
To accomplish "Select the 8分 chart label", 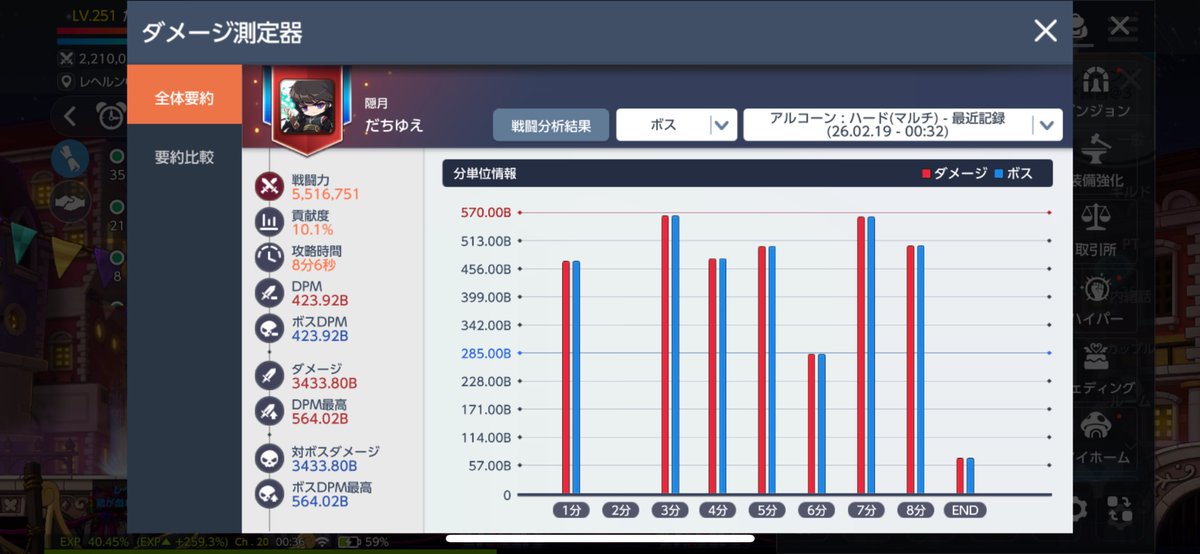I will (914, 510).
